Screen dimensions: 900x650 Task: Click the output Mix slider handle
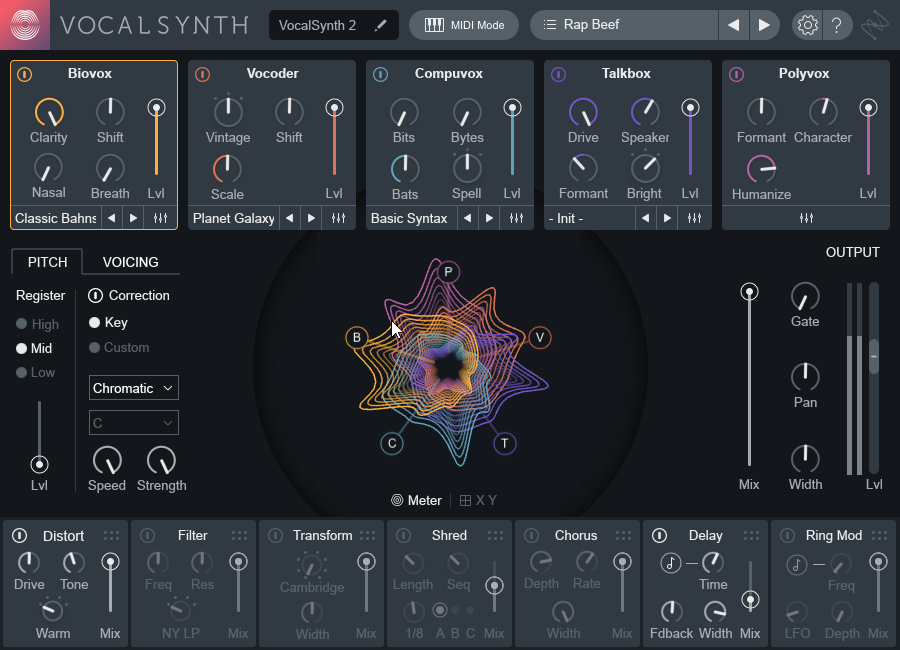(x=749, y=292)
